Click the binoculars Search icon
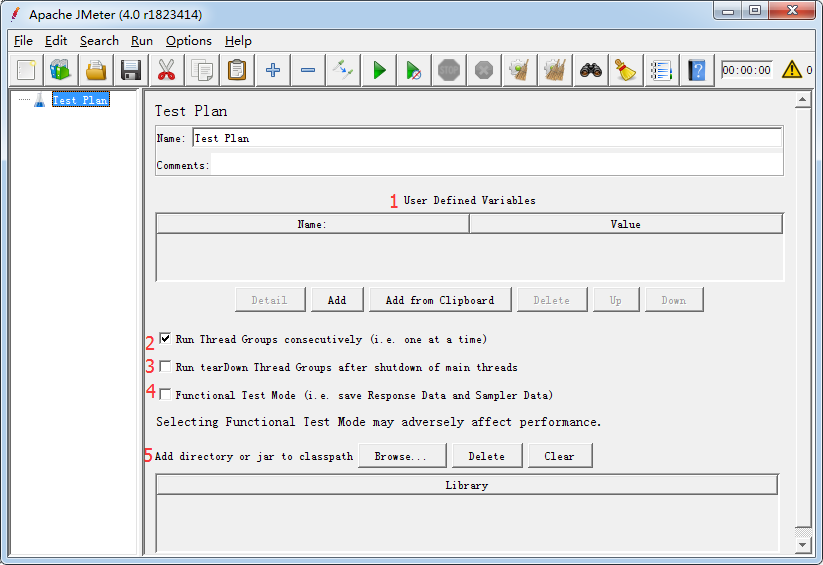This screenshot has width=823, height=565. pyautogui.click(x=591, y=70)
